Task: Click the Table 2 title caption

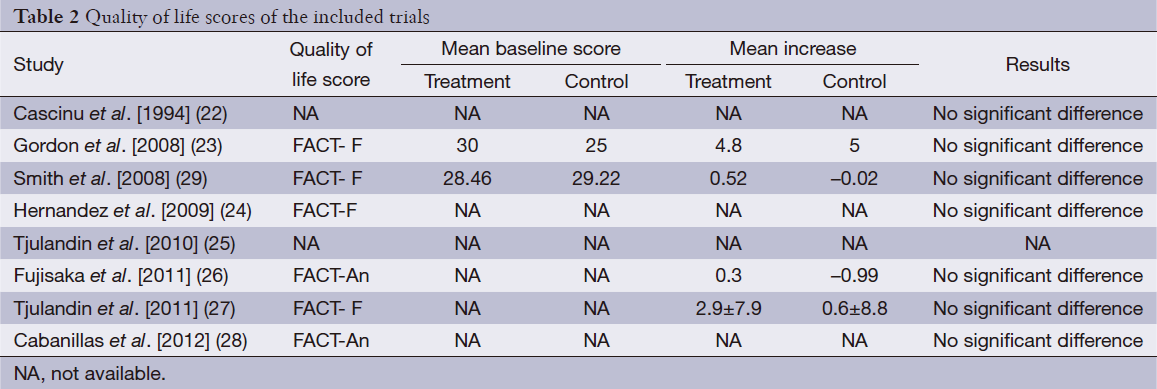Action: [221, 16]
